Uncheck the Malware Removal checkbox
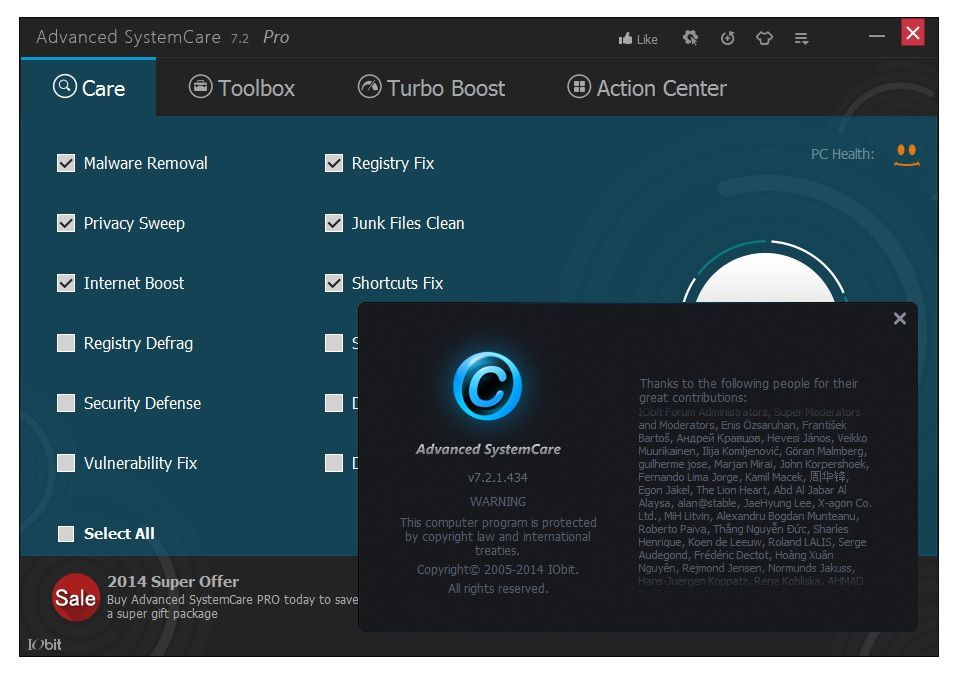 coord(66,163)
